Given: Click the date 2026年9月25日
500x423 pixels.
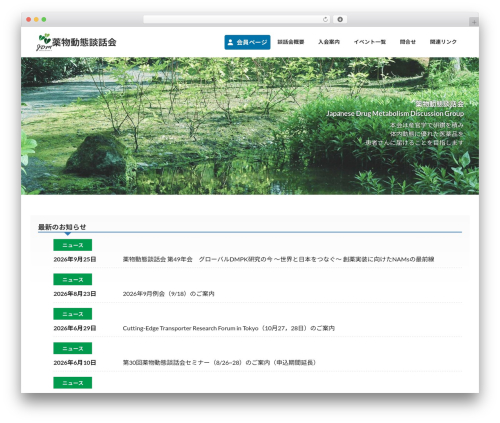Looking at the screenshot, I should [x=75, y=259].
